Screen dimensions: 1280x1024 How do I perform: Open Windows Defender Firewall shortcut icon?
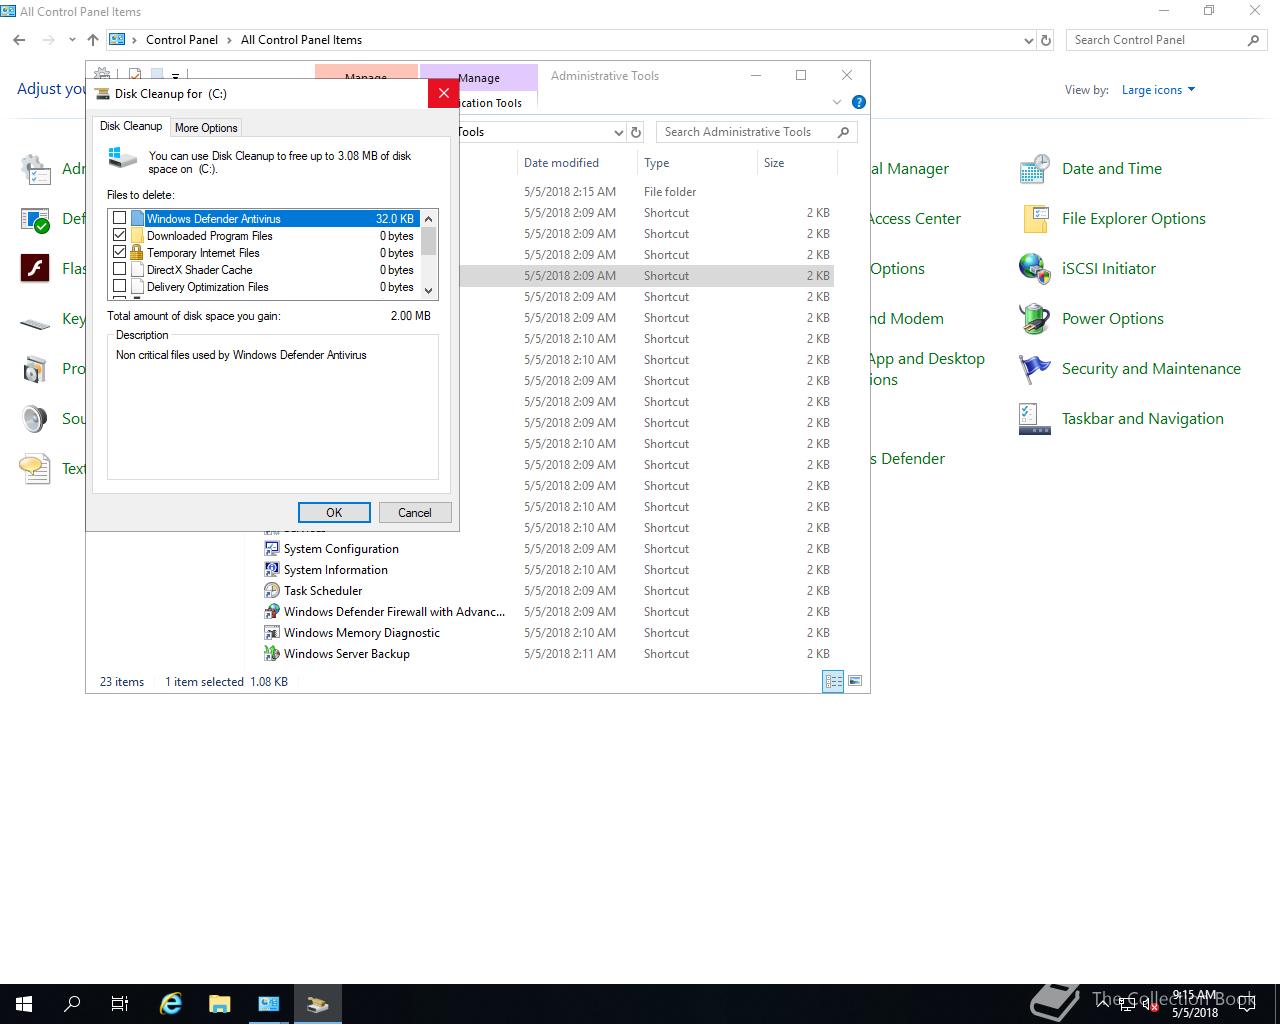[271, 611]
